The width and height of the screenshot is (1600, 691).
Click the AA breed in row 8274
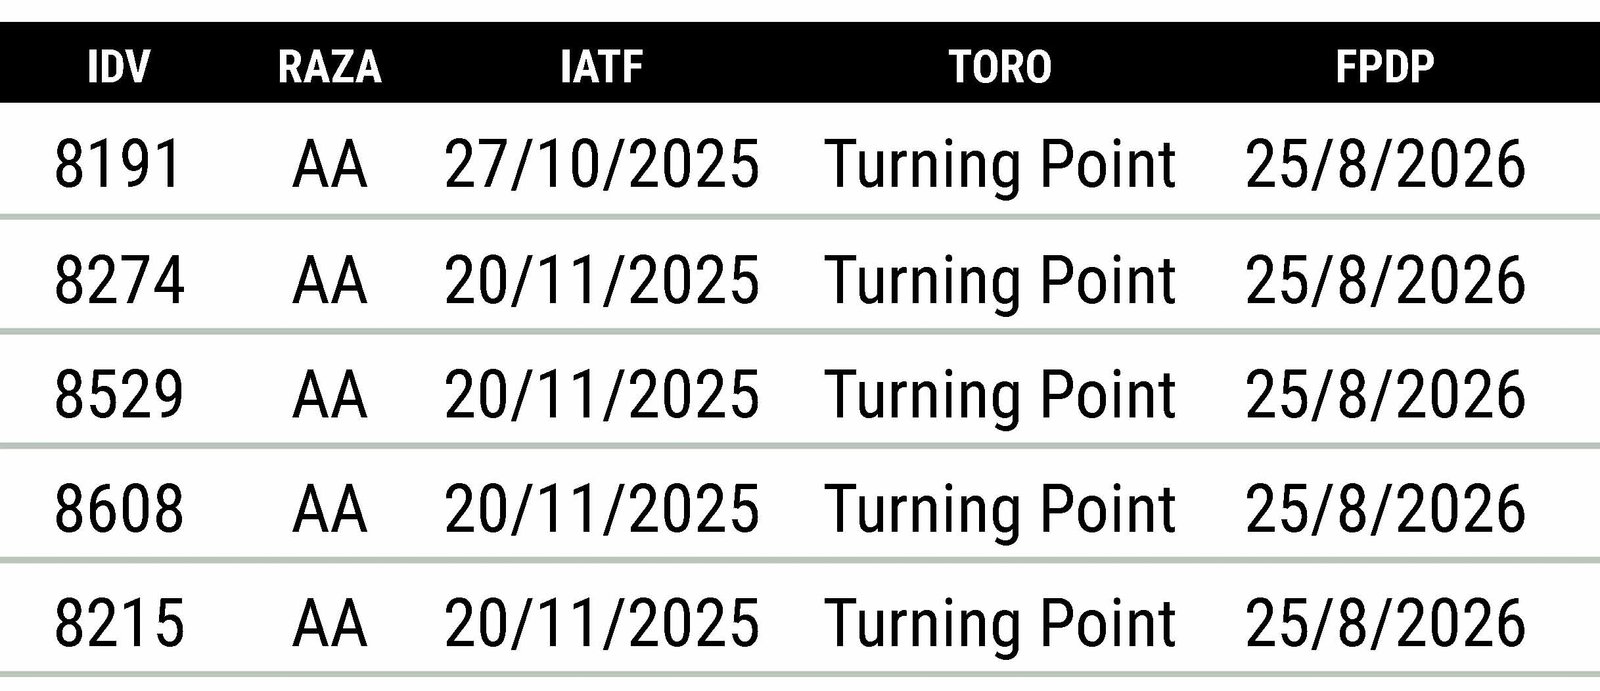[330, 279]
